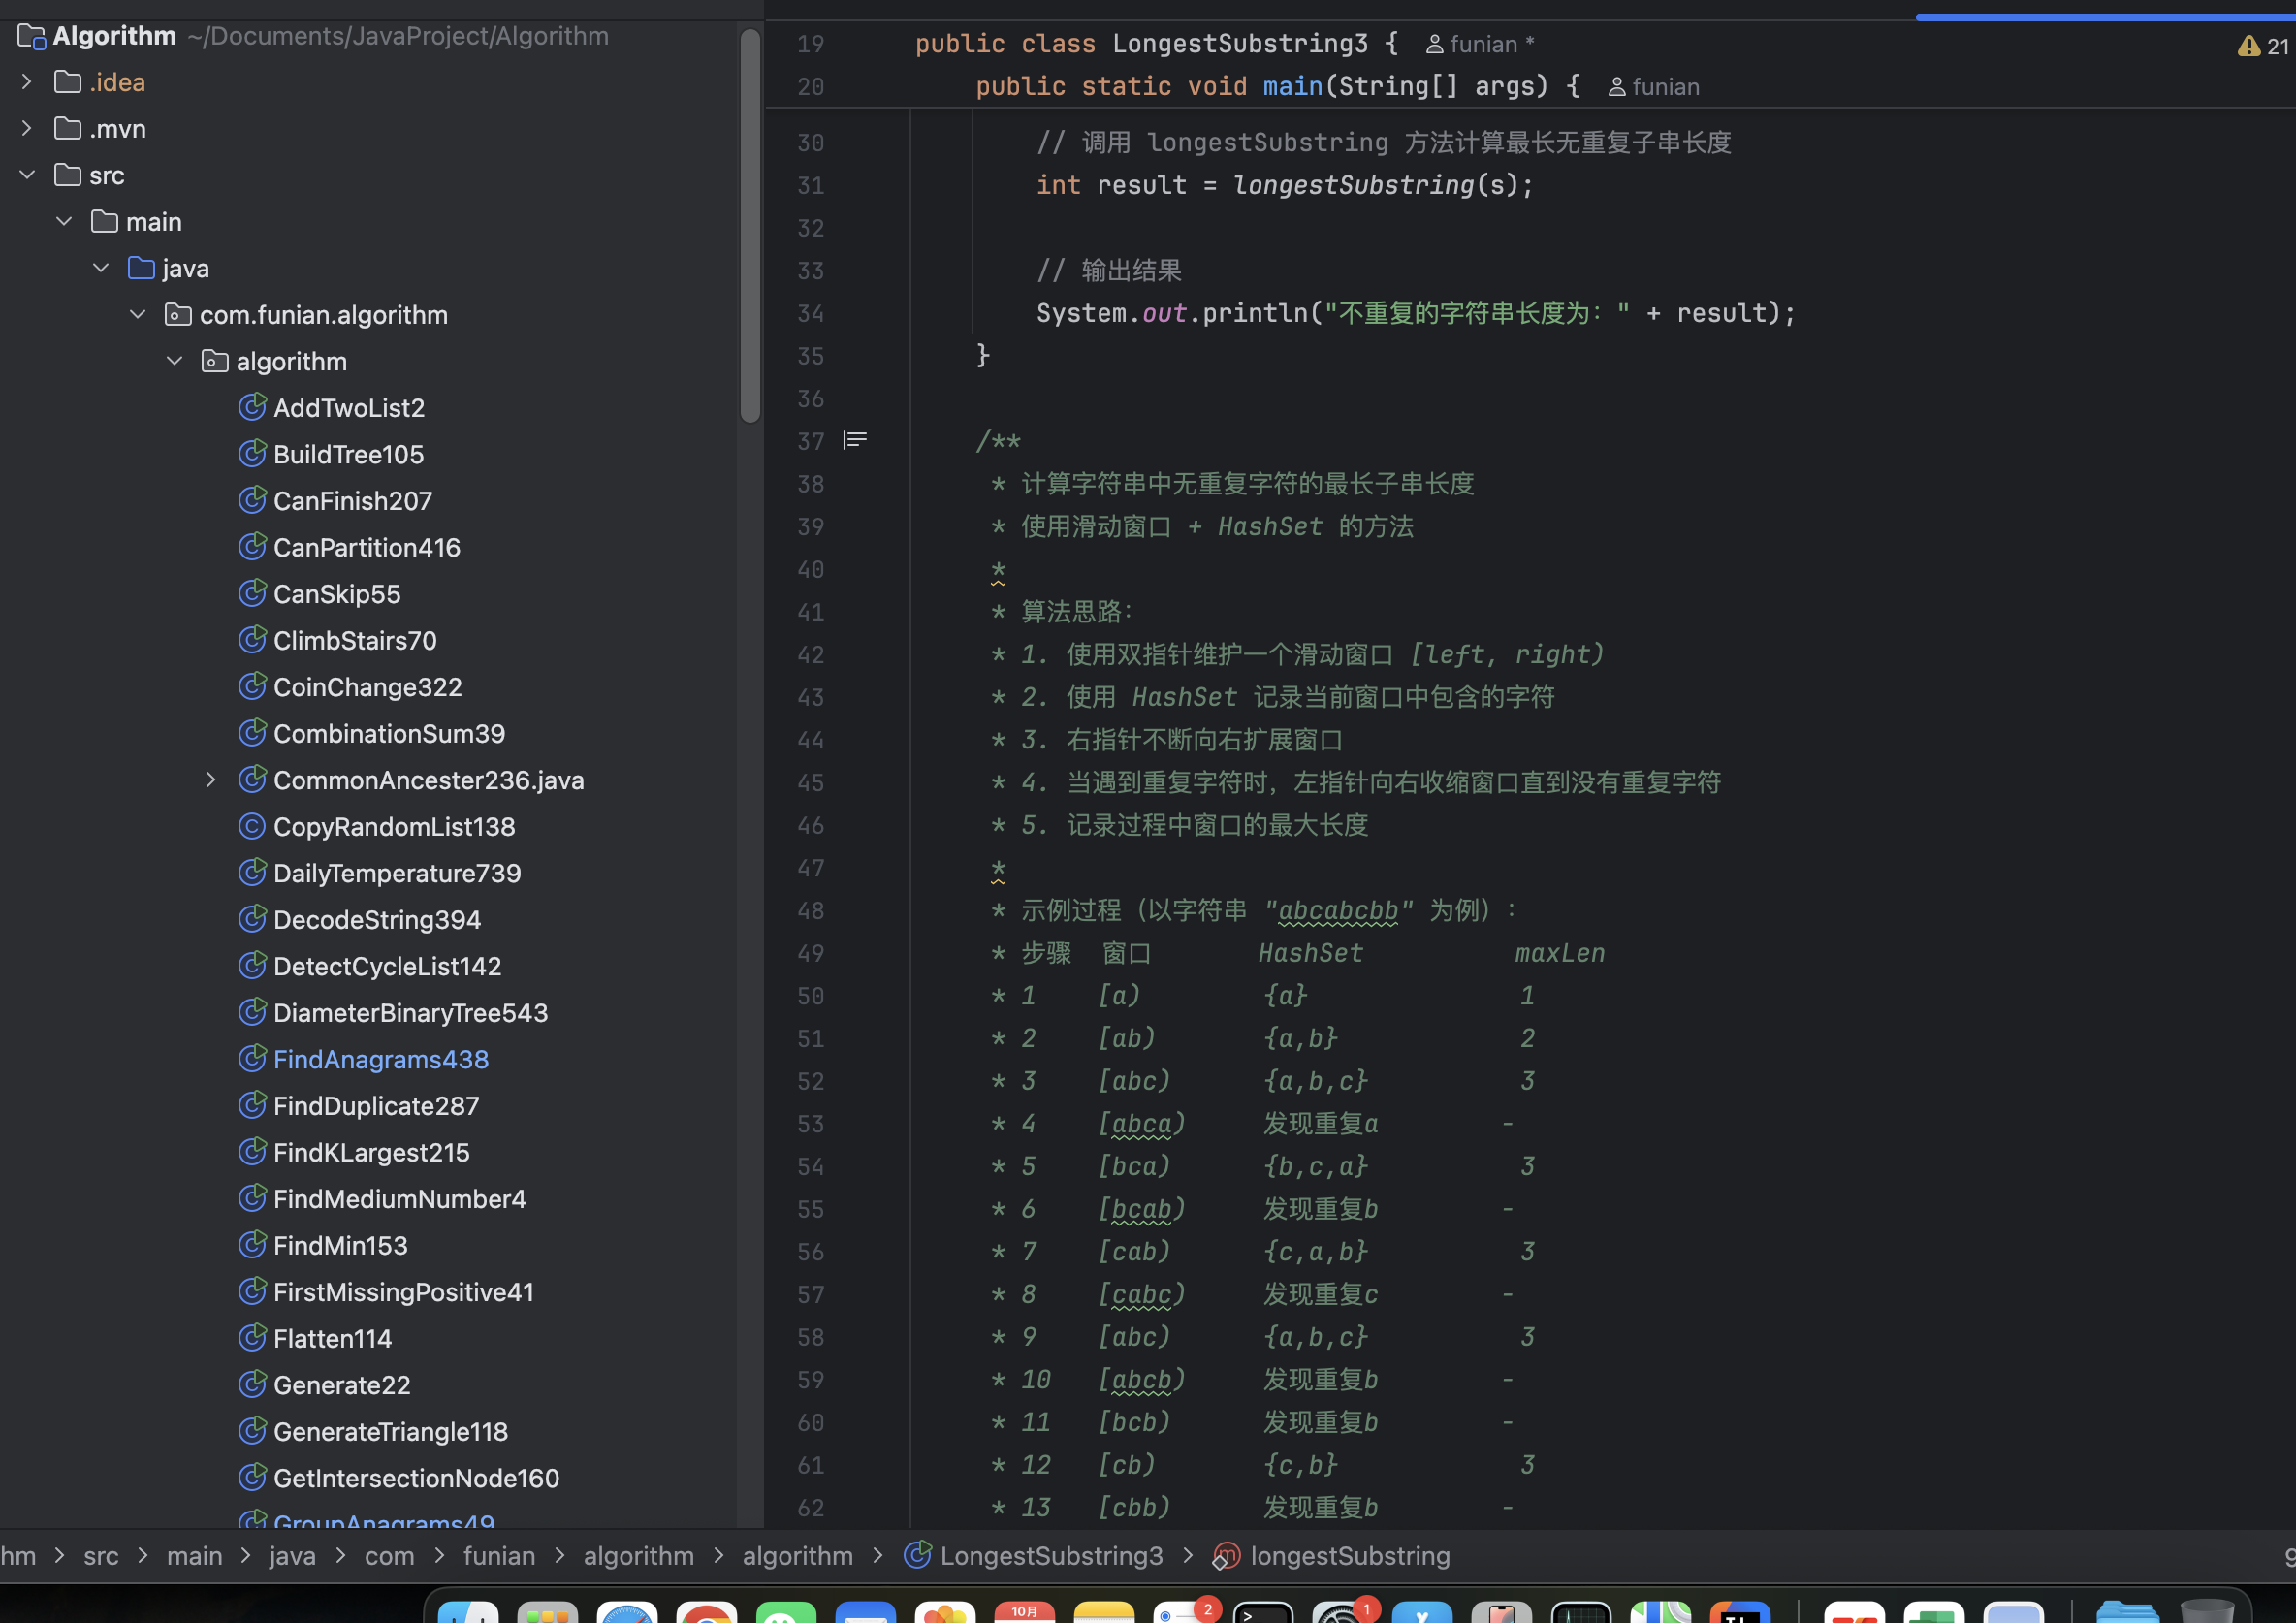Click the Algorithm project folder icon

(31, 36)
